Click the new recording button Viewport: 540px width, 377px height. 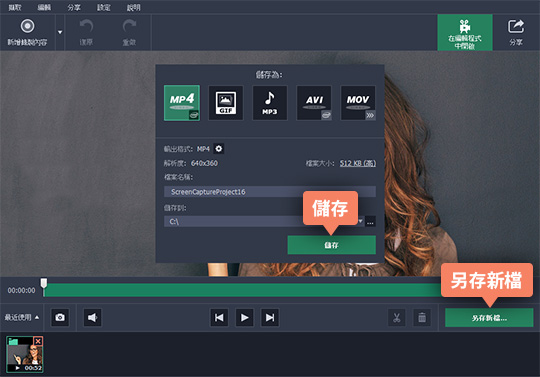tap(28, 33)
